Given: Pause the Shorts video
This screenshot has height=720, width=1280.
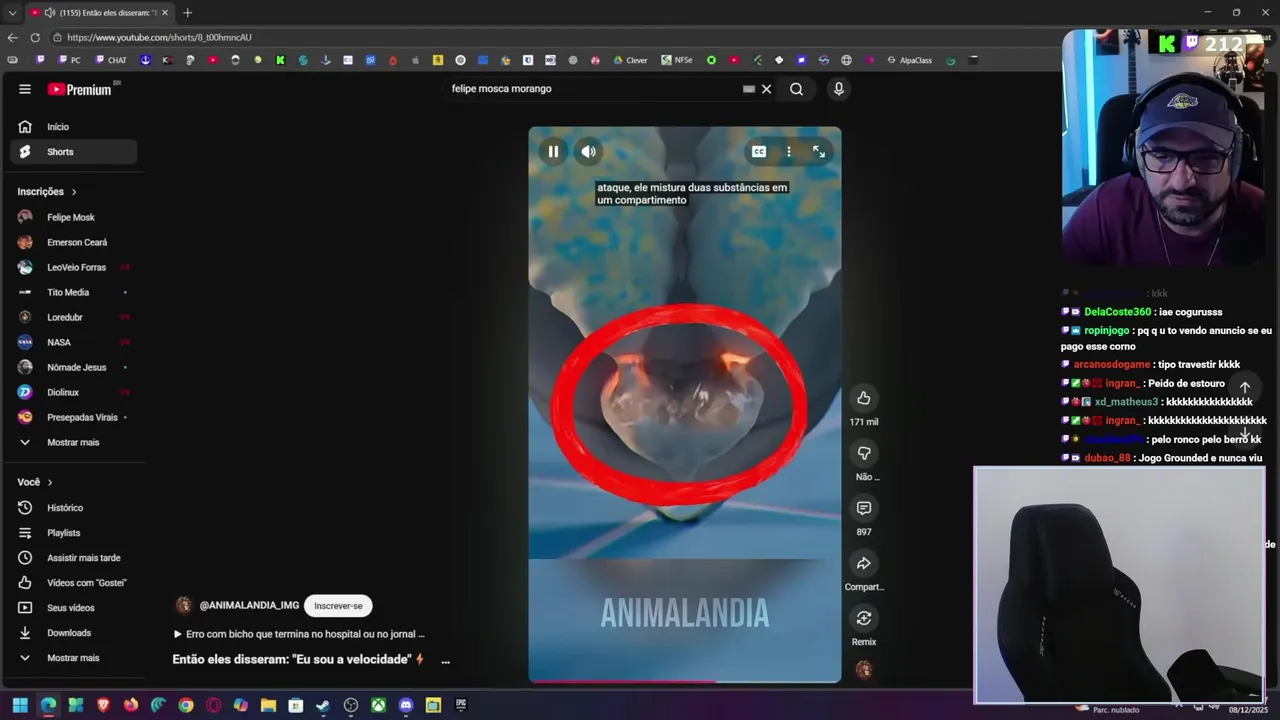Looking at the screenshot, I should [x=553, y=152].
